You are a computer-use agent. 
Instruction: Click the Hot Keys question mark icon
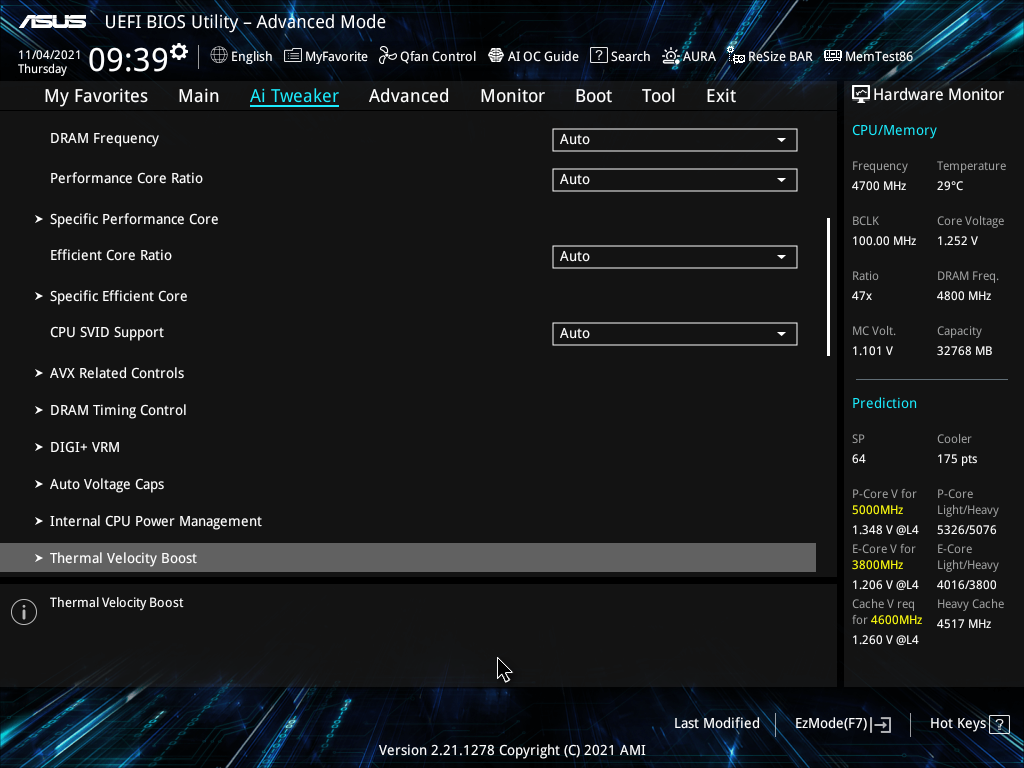click(x=999, y=724)
